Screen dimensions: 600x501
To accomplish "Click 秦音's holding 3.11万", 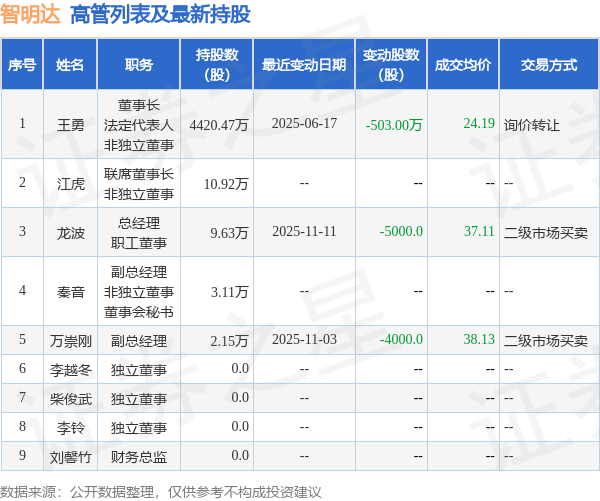I will coord(230,292).
